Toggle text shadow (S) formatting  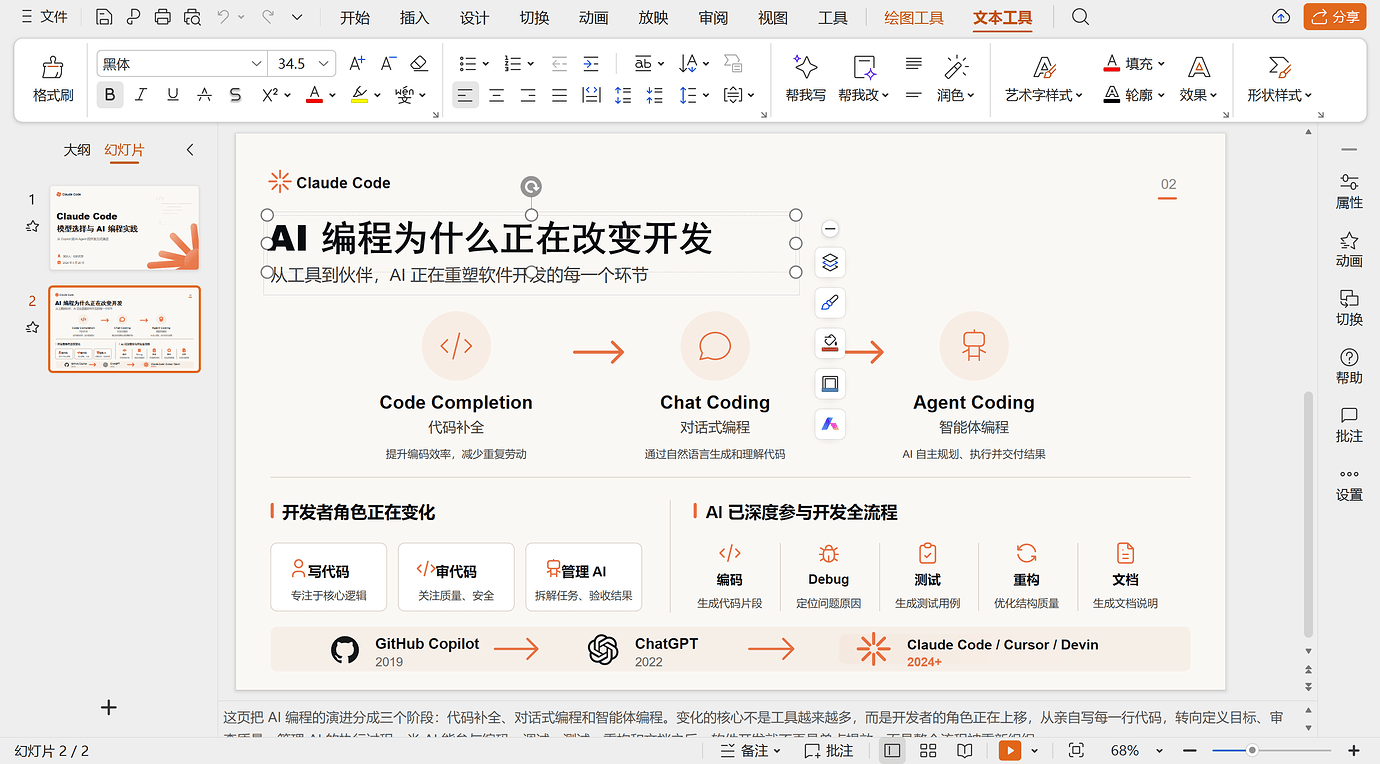point(235,95)
